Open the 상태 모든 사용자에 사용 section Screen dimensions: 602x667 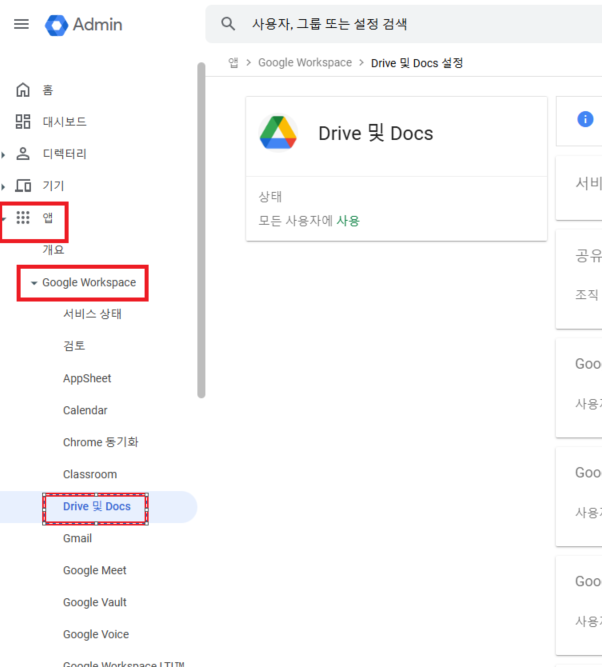pos(397,209)
